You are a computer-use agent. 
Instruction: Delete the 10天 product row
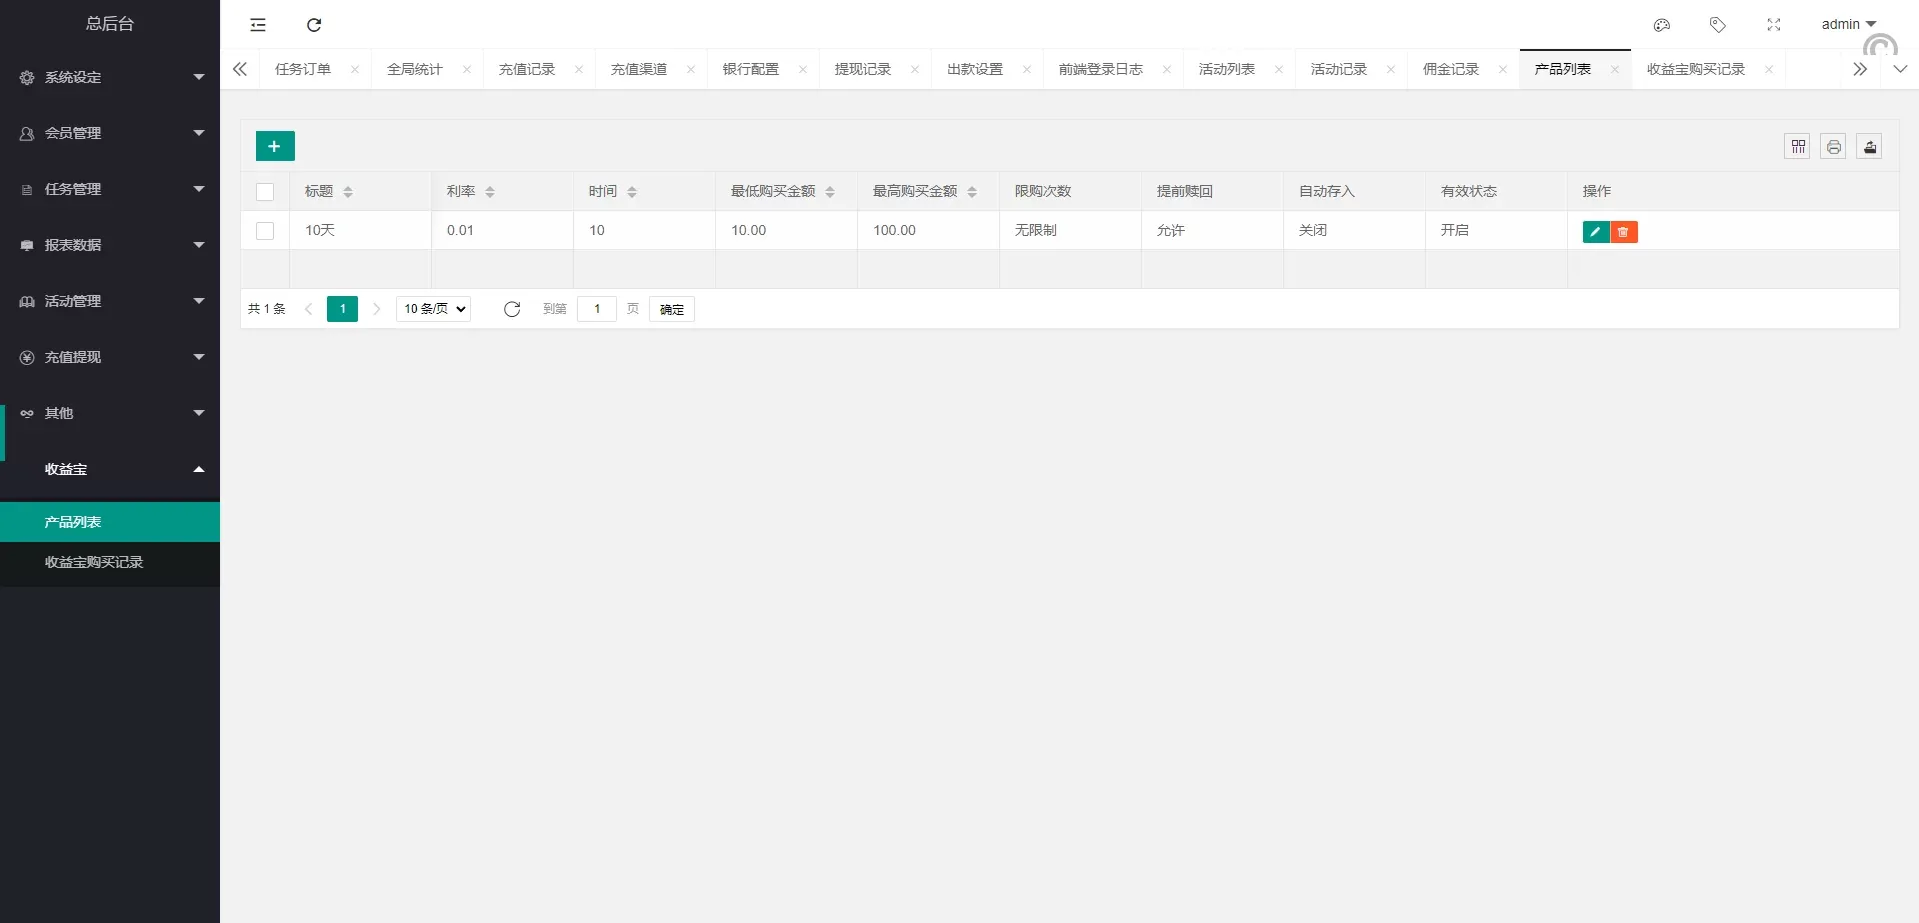click(x=1624, y=232)
